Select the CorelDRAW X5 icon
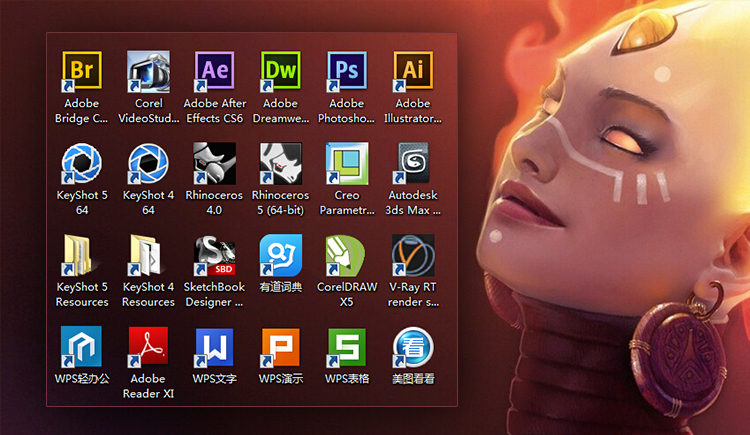 coord(347,255)
